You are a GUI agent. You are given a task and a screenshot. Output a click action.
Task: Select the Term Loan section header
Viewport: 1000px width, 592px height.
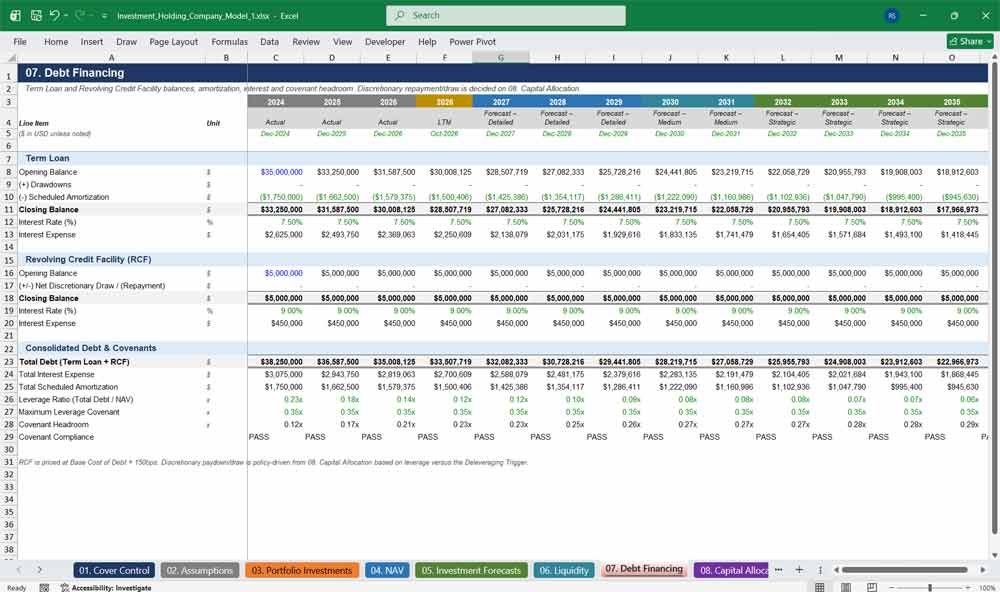[x=47, y=158]
